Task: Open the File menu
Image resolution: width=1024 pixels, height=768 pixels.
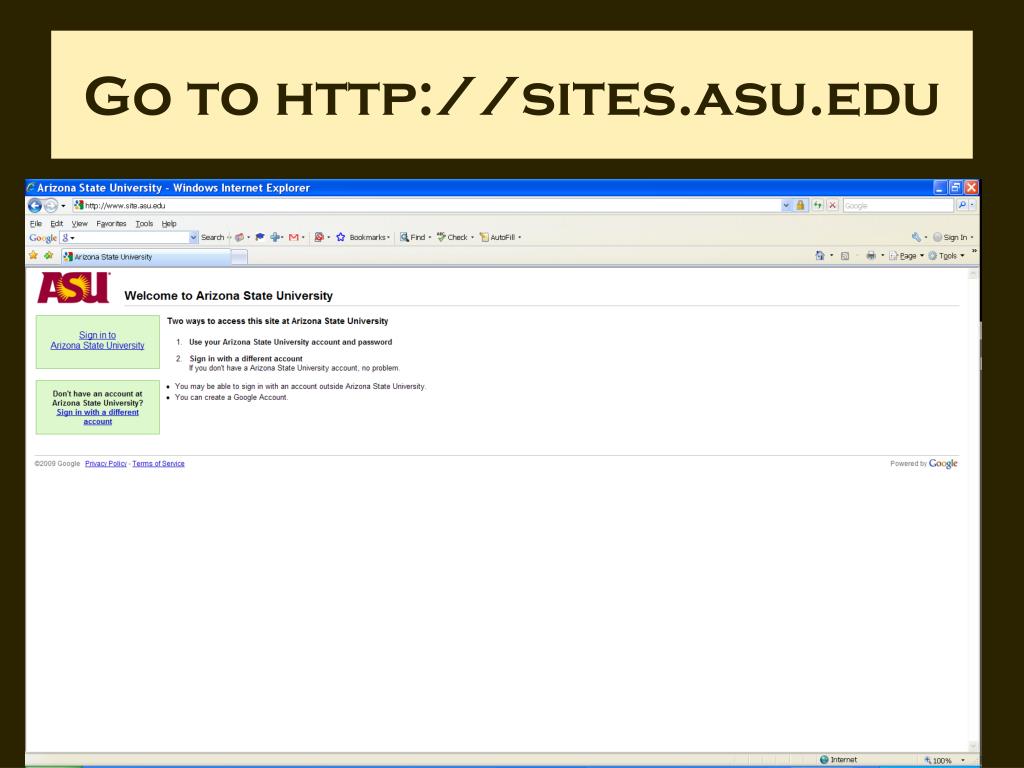Action: click(36, 223)
